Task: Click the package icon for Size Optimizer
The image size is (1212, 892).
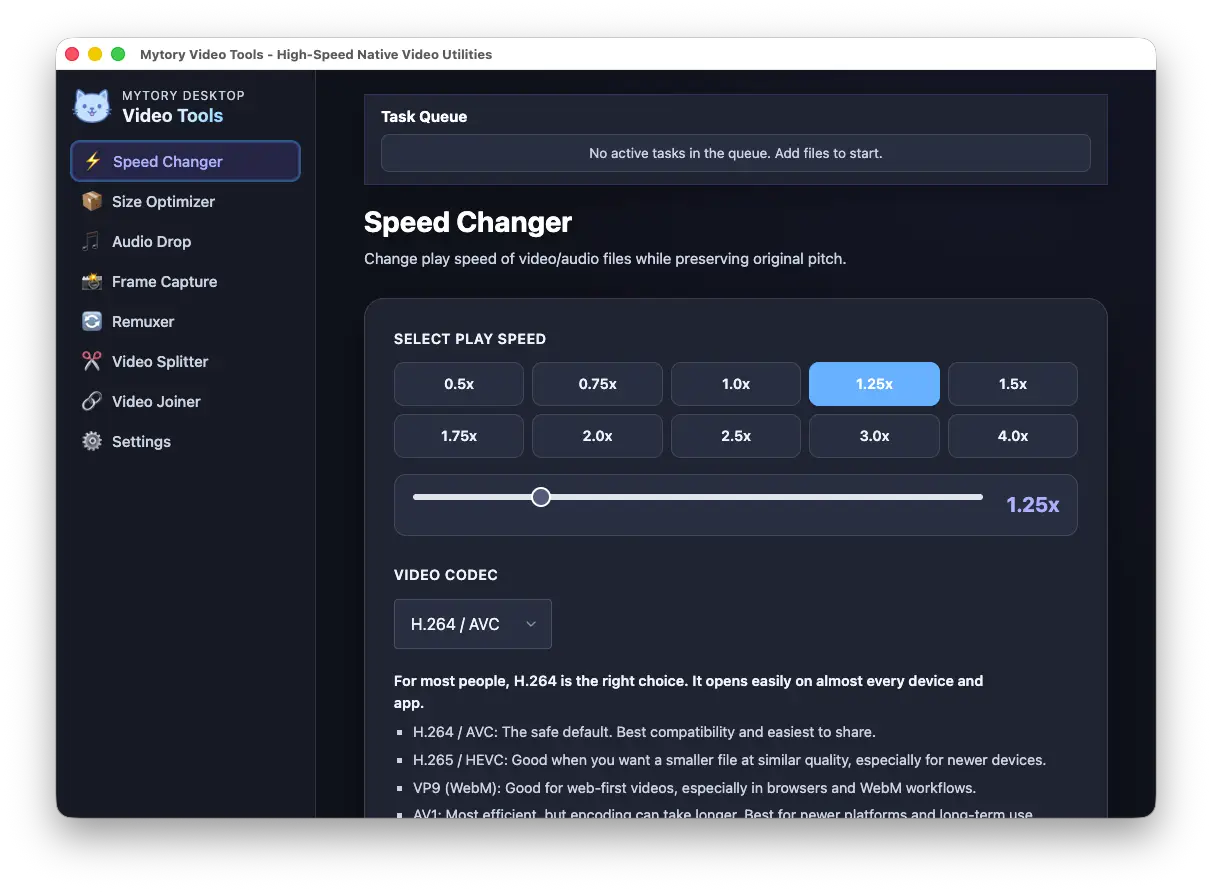Action: pyautogui.click(x=92, y=201)
